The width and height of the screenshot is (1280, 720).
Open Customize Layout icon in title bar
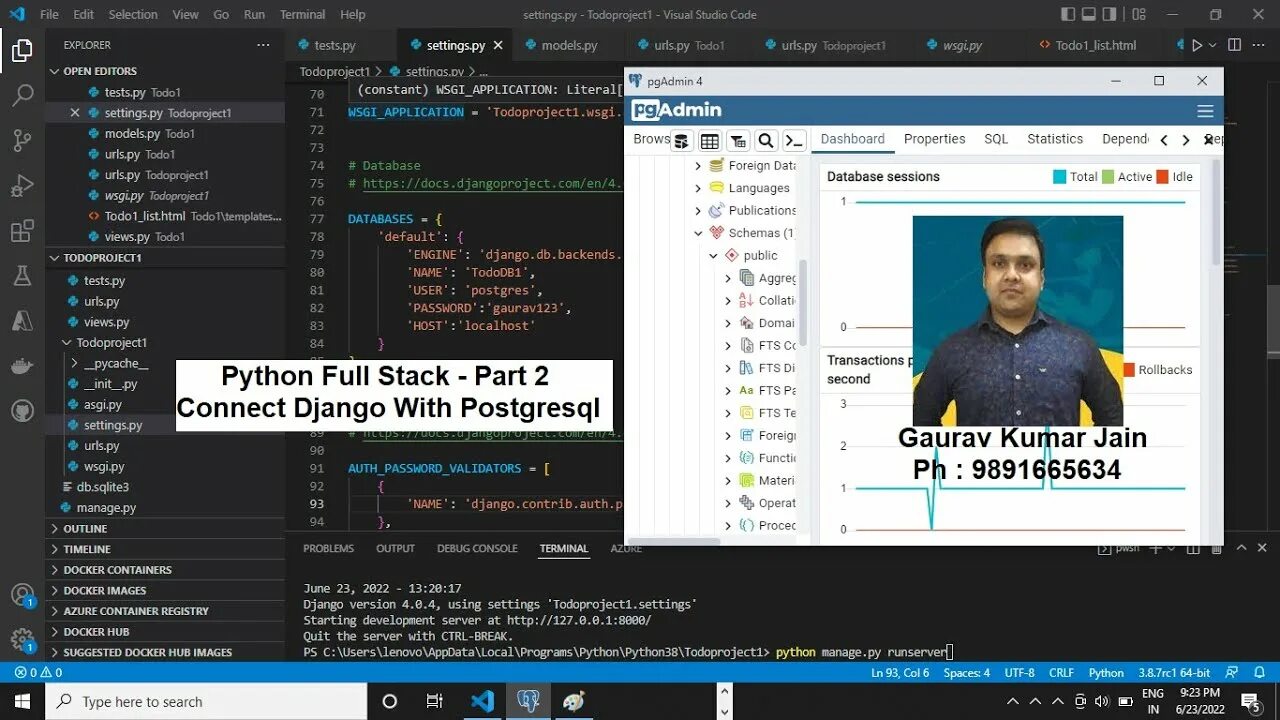[x=1139, y=15]
